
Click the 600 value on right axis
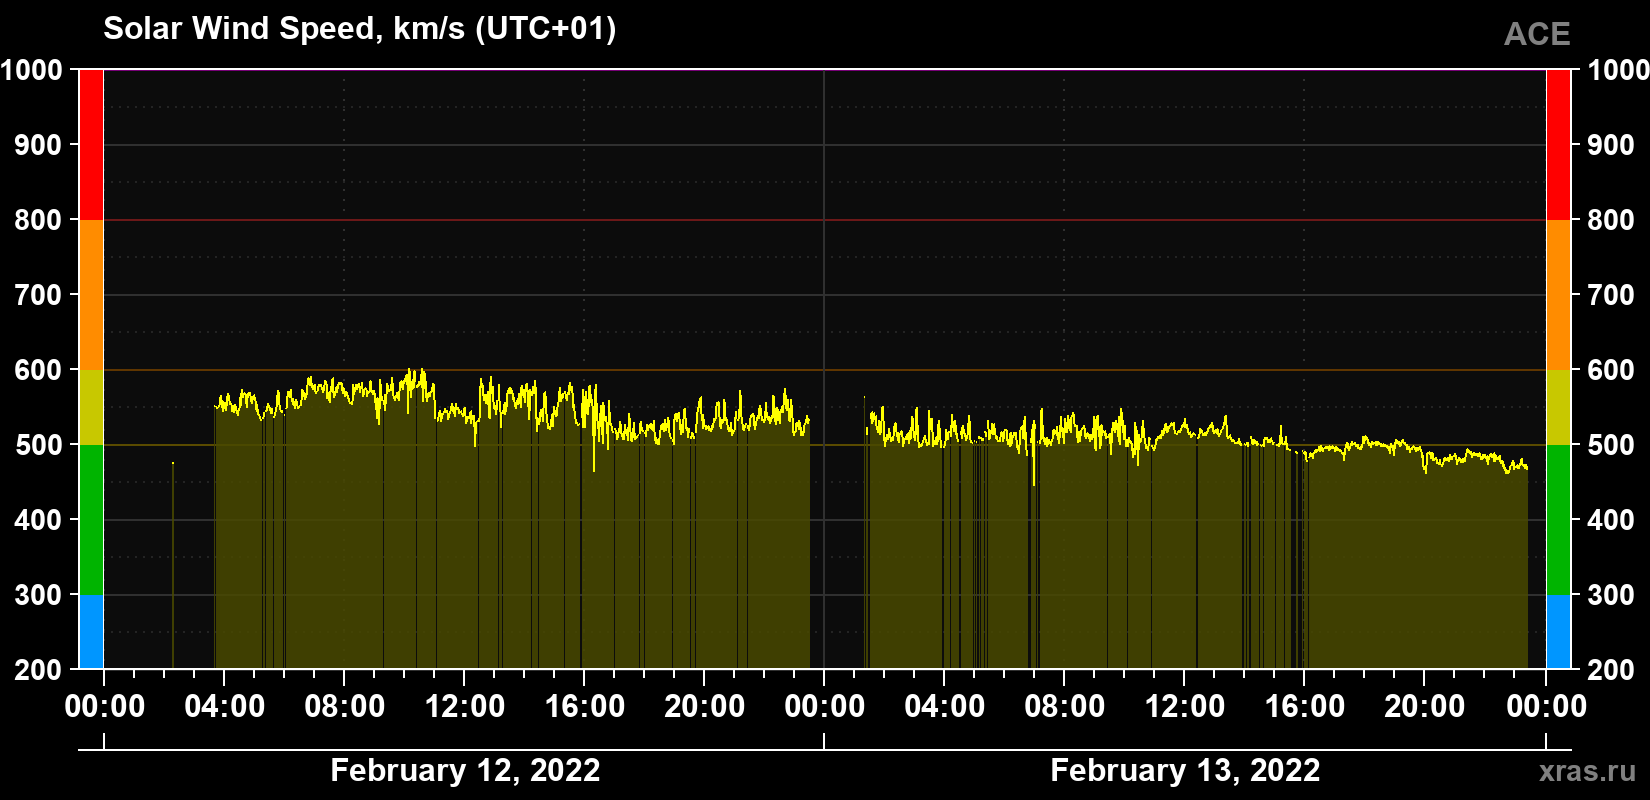pyautogui.click(x=1609, y=370)
